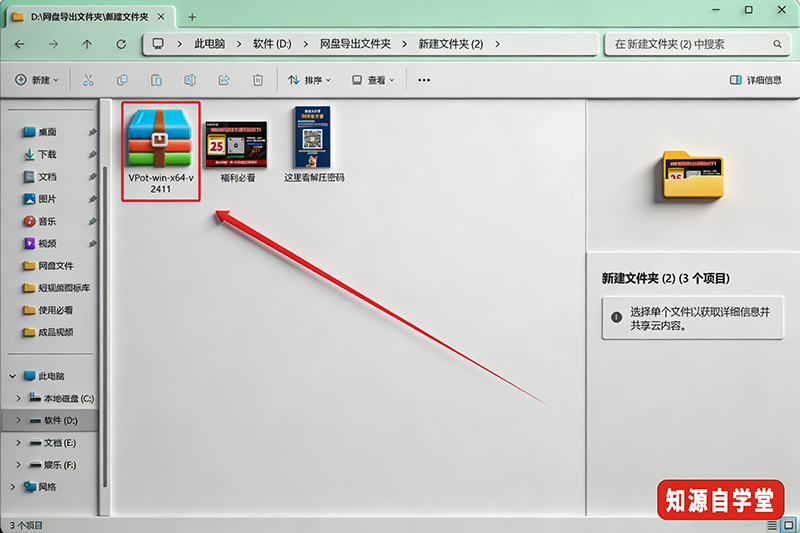This screenshot has width=800, height=533.
Task: Unpin 桌面 using its pin icon
Action: pyautogui.click(x=92, y=132)
